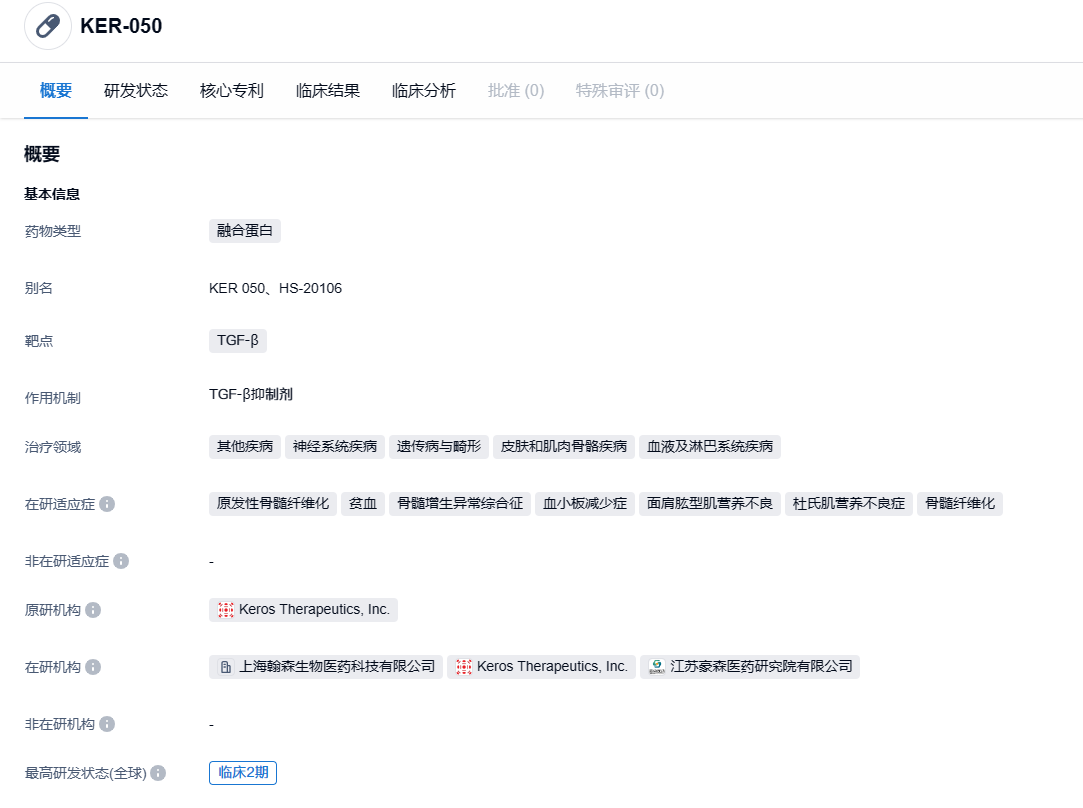Switch to the 研发状态 tab
The image size is (1083, 808).
[136, 91]
